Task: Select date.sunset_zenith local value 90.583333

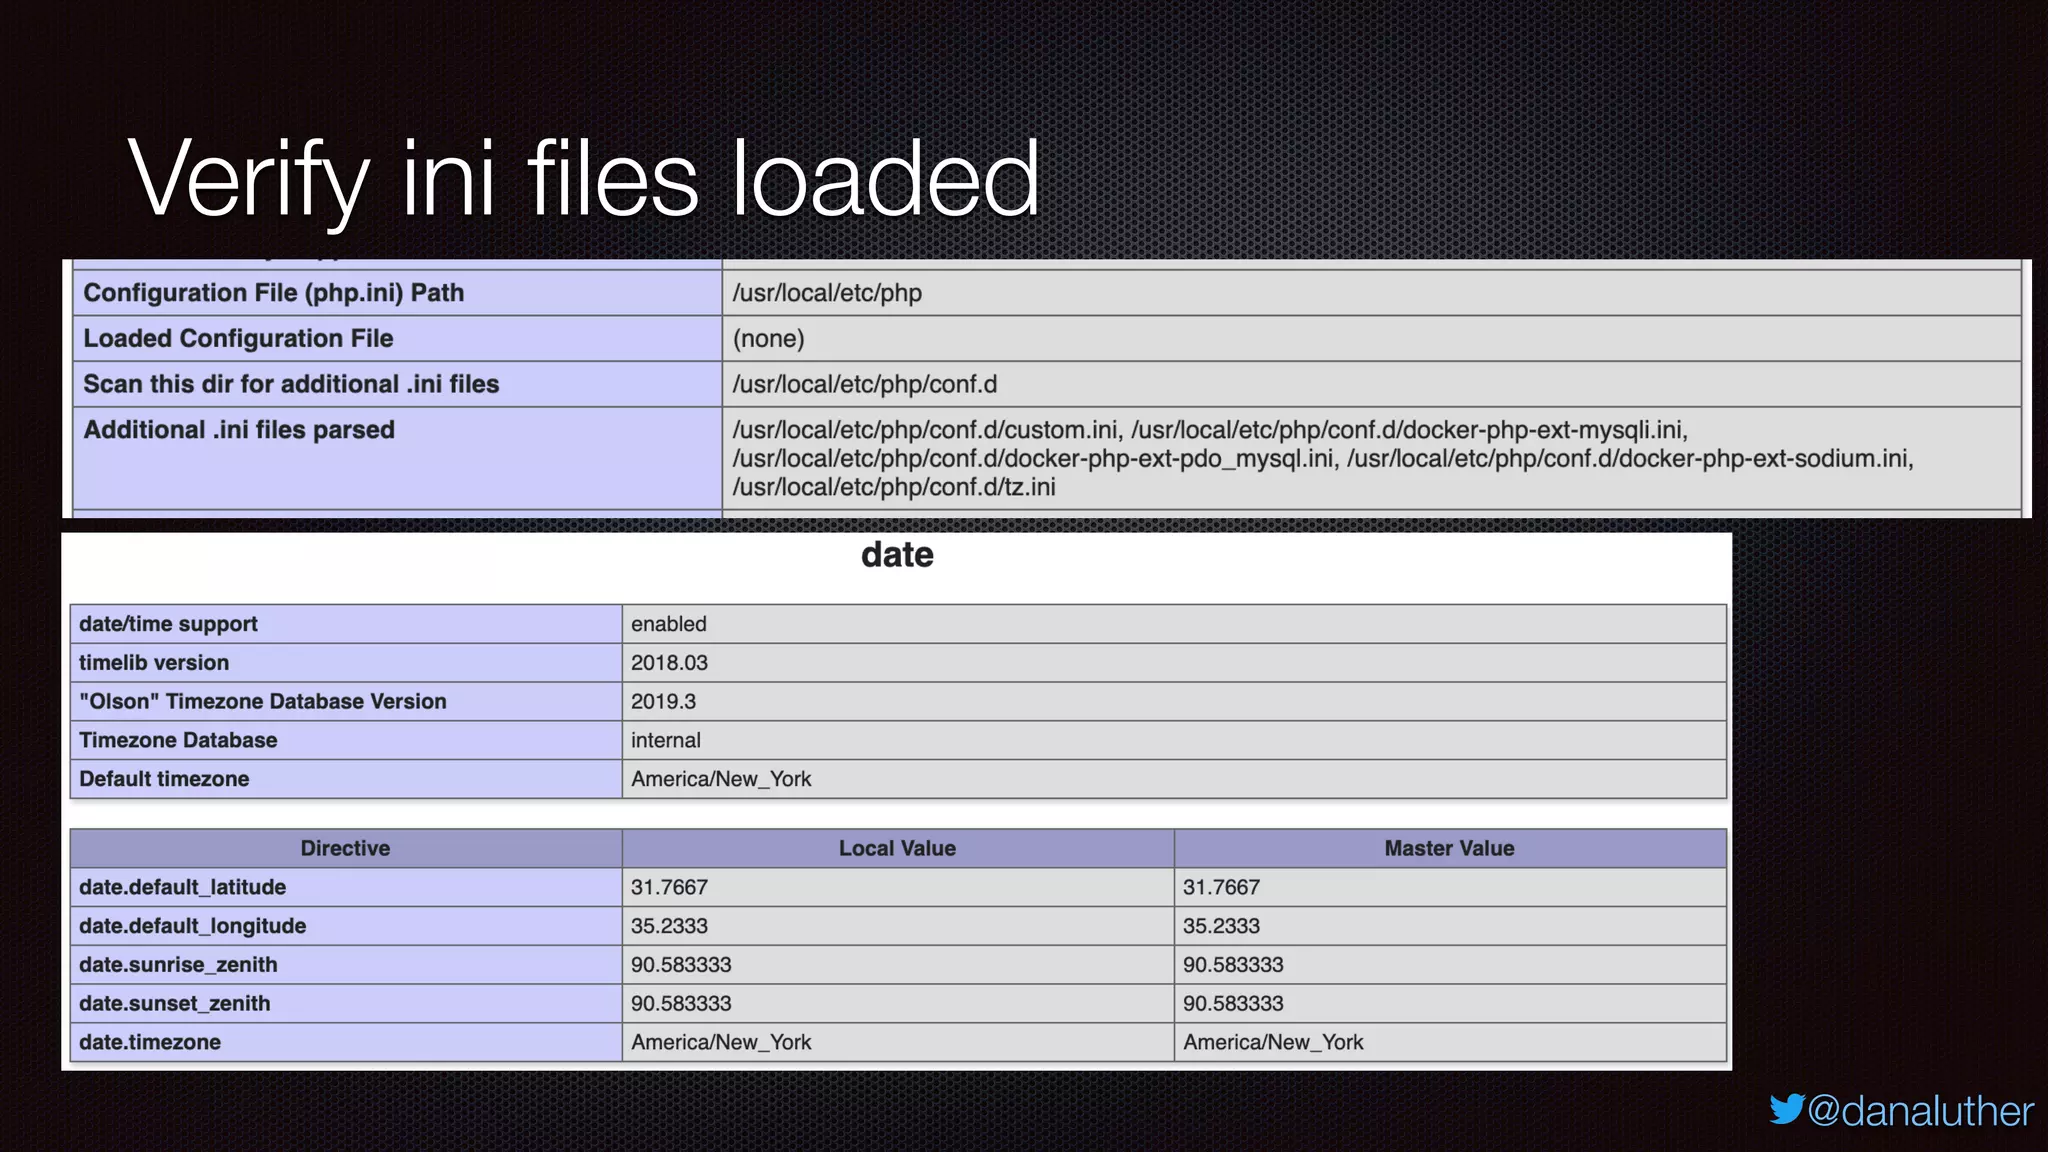Action: [681, 1004]
